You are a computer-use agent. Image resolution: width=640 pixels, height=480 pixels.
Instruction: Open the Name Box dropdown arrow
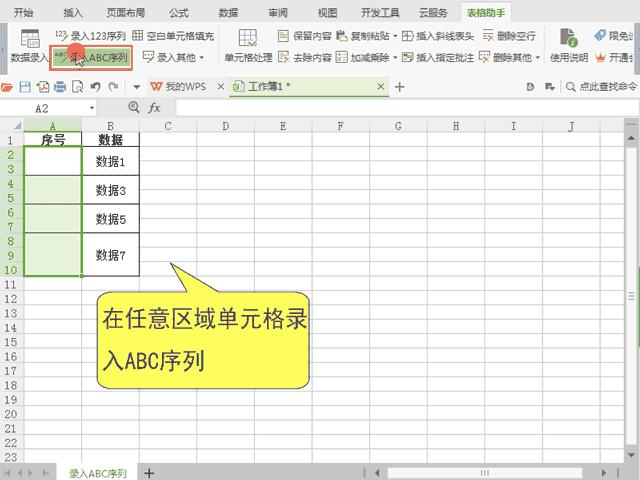tap(92, 108)
